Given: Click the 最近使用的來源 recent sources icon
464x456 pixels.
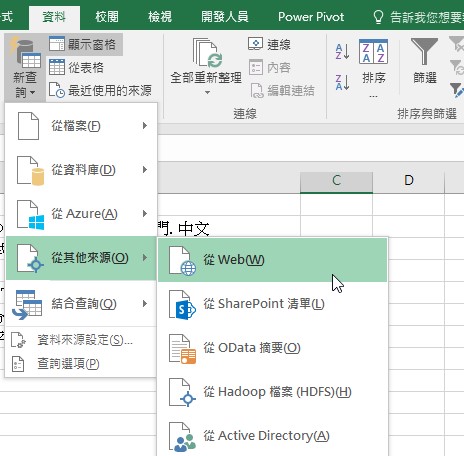Looking at the screenshot, I should 57,90.
